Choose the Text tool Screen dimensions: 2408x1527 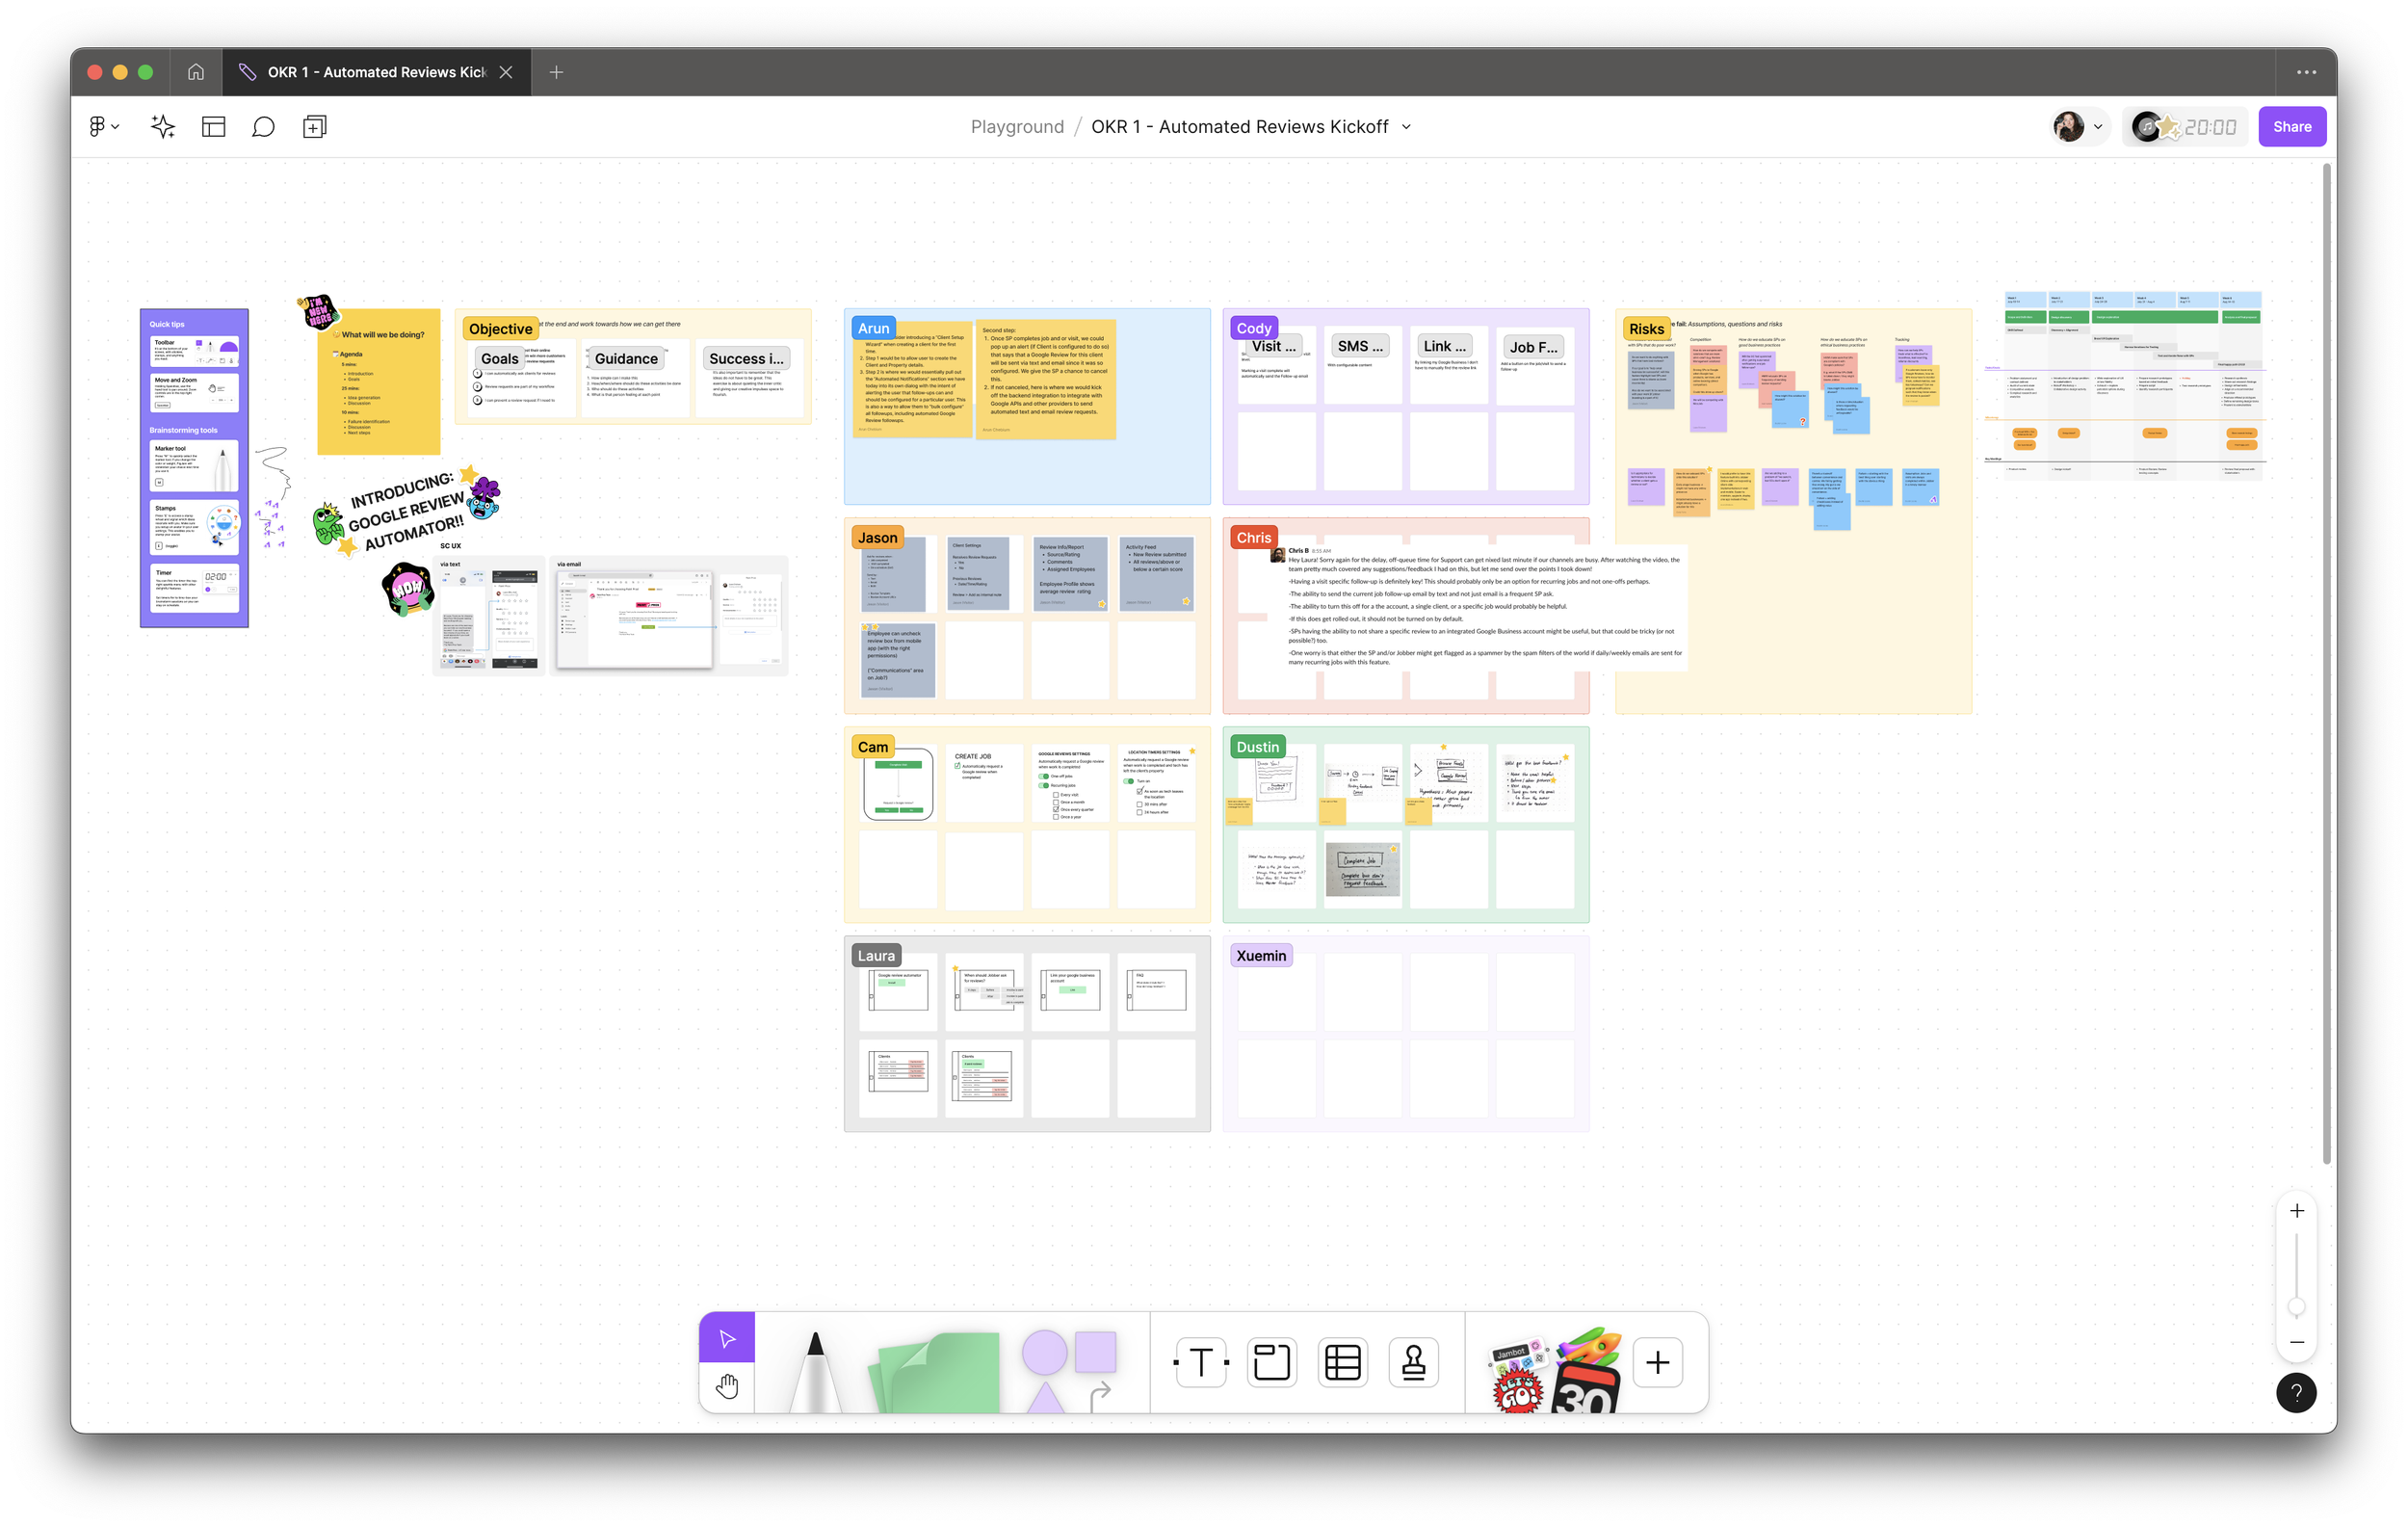pyautogui.click(x=1201, y=1362)
